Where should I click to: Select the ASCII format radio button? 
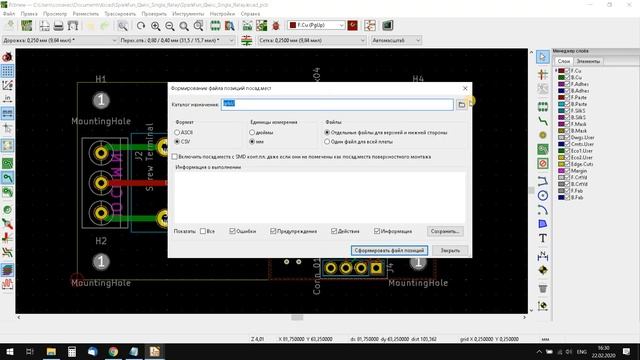pos(177,133)
